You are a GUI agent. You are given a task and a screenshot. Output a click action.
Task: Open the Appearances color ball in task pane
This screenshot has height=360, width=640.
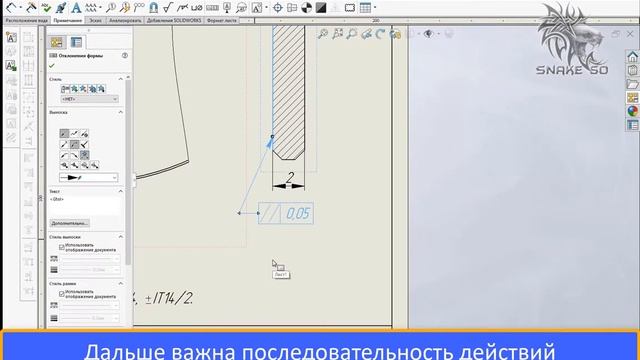[632, 111]
